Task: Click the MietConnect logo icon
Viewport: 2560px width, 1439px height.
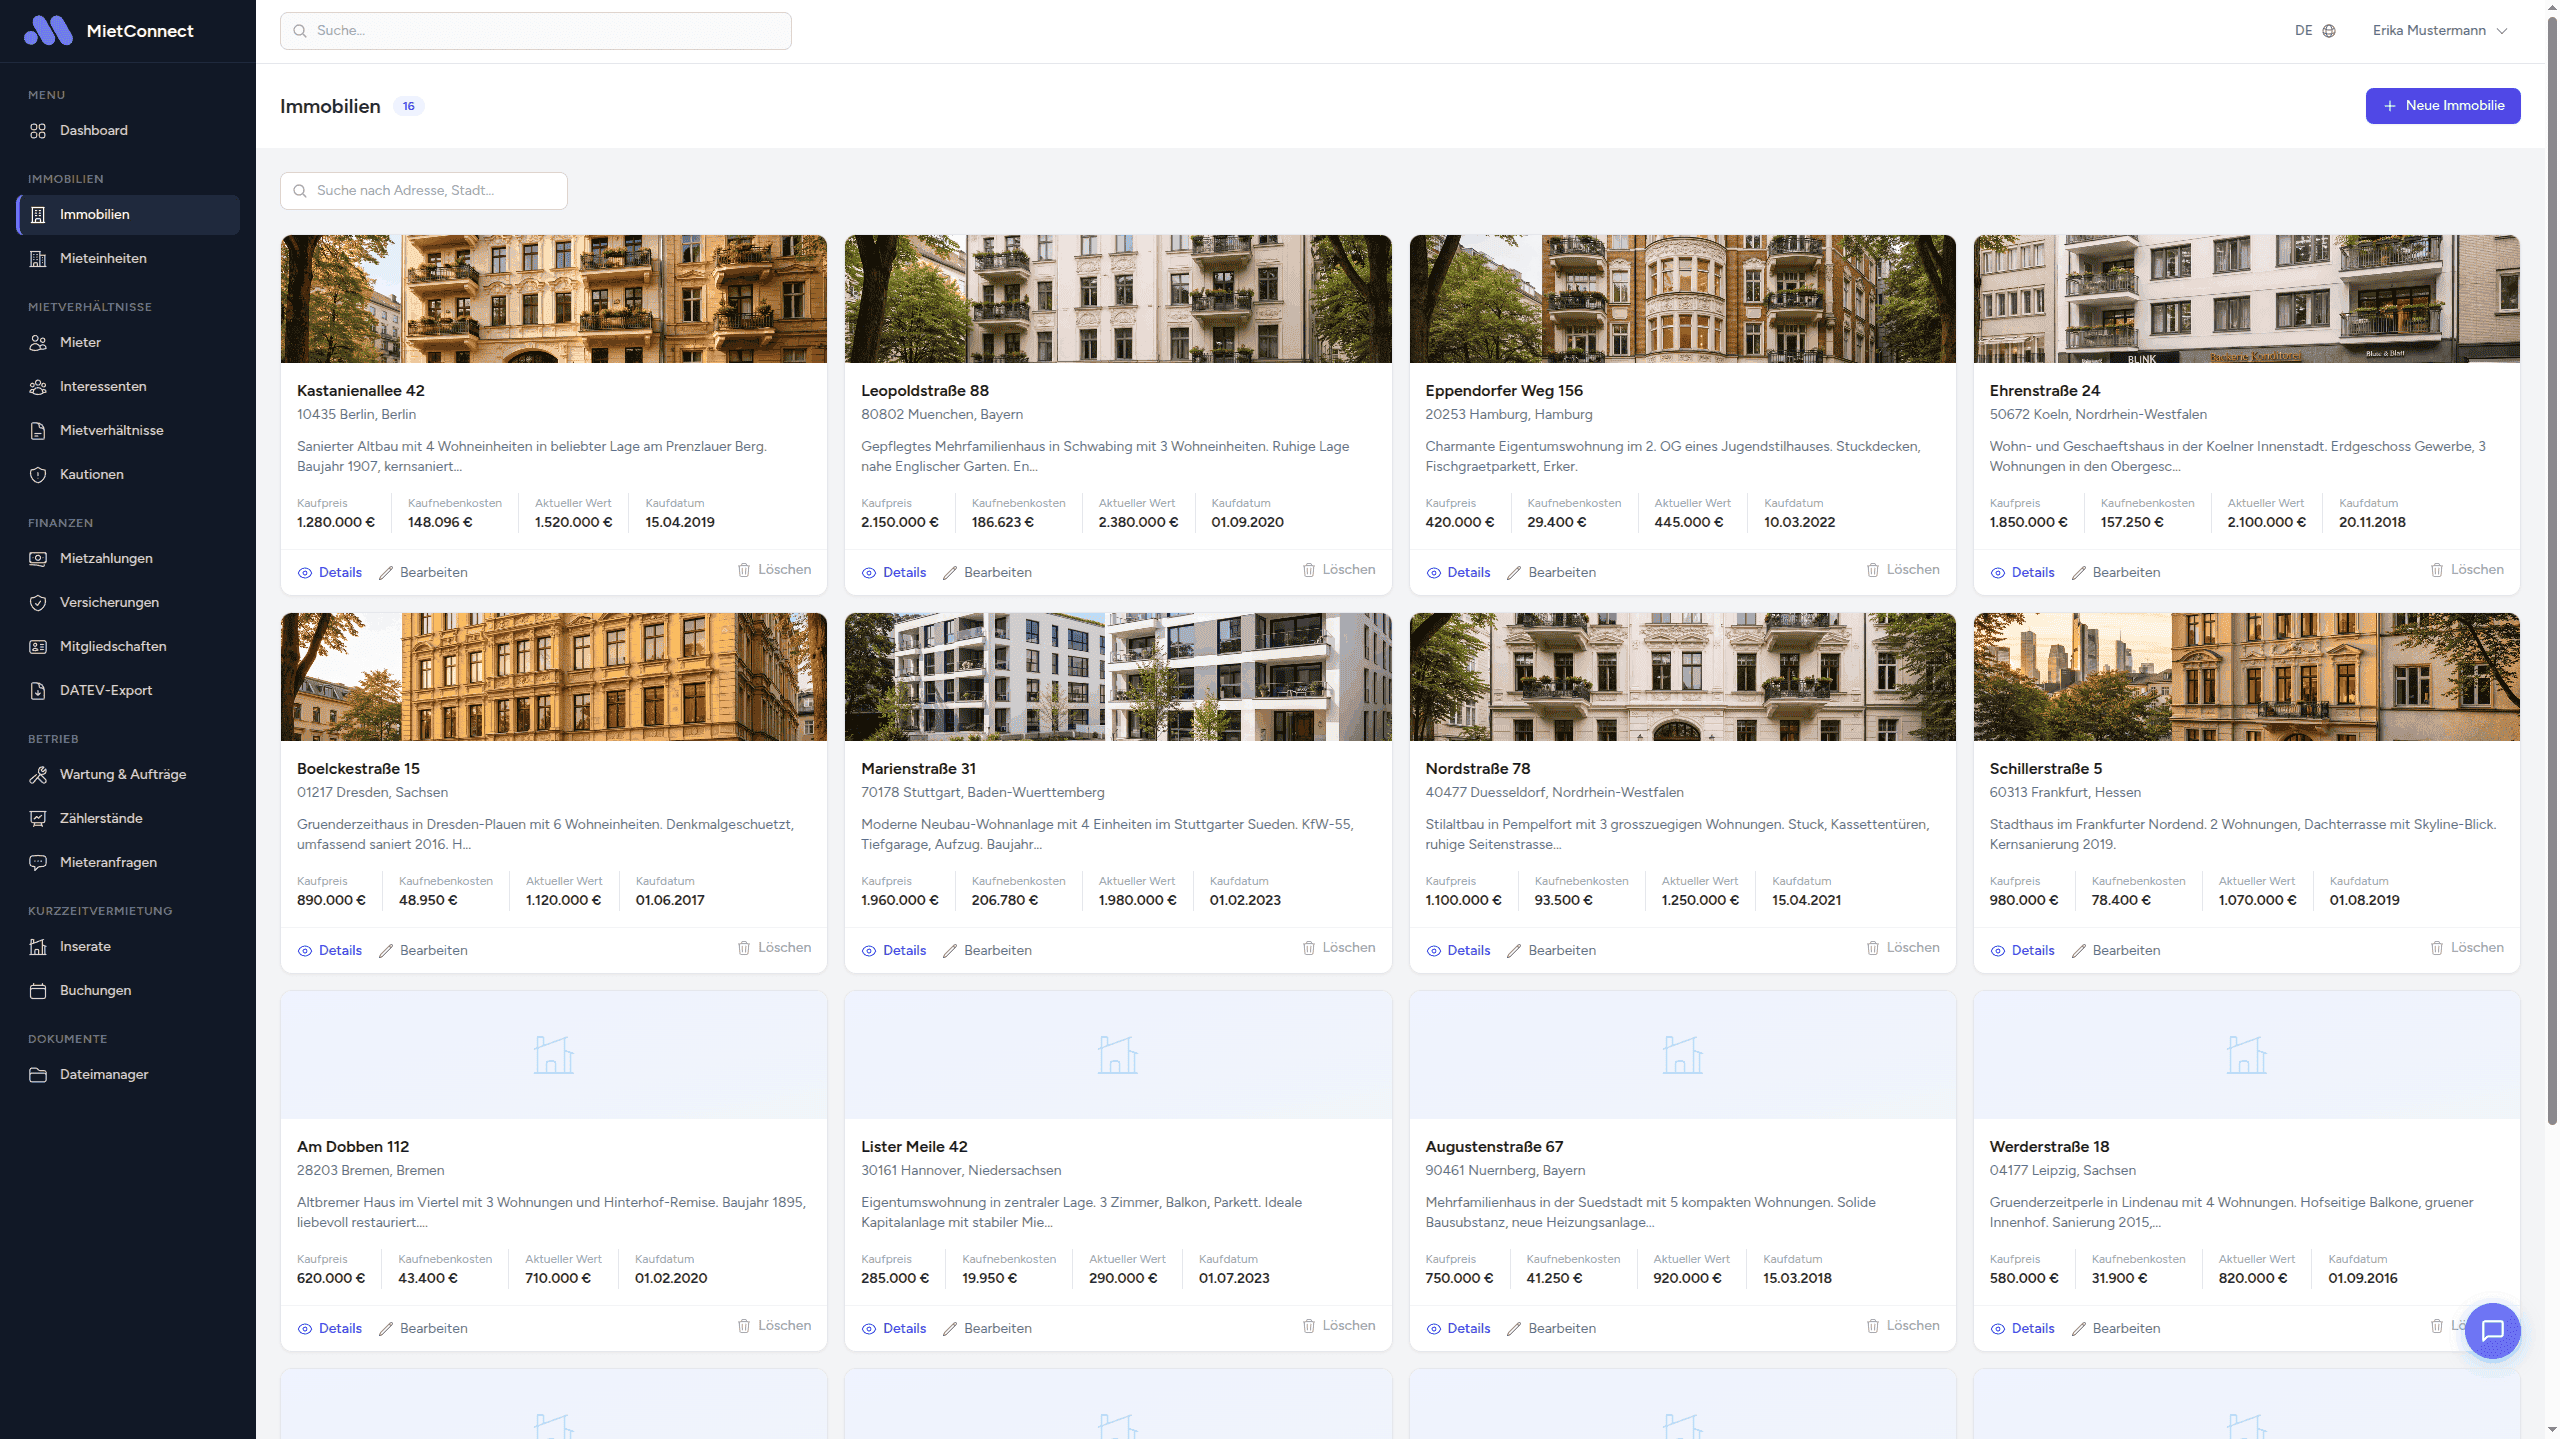Action: (48, 31)
